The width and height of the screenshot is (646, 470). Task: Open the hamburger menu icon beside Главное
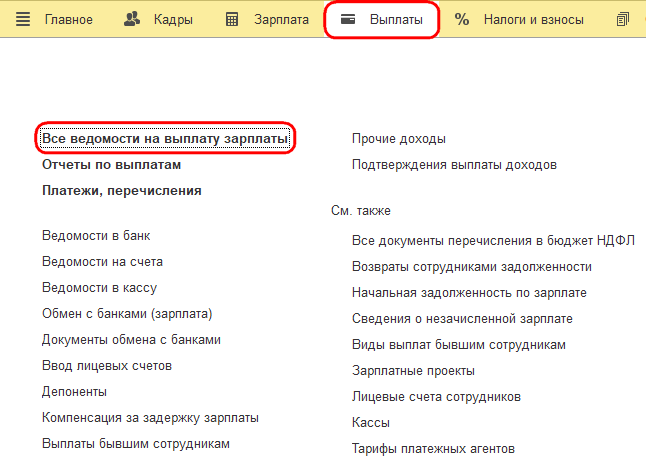(x=23, y=19)
